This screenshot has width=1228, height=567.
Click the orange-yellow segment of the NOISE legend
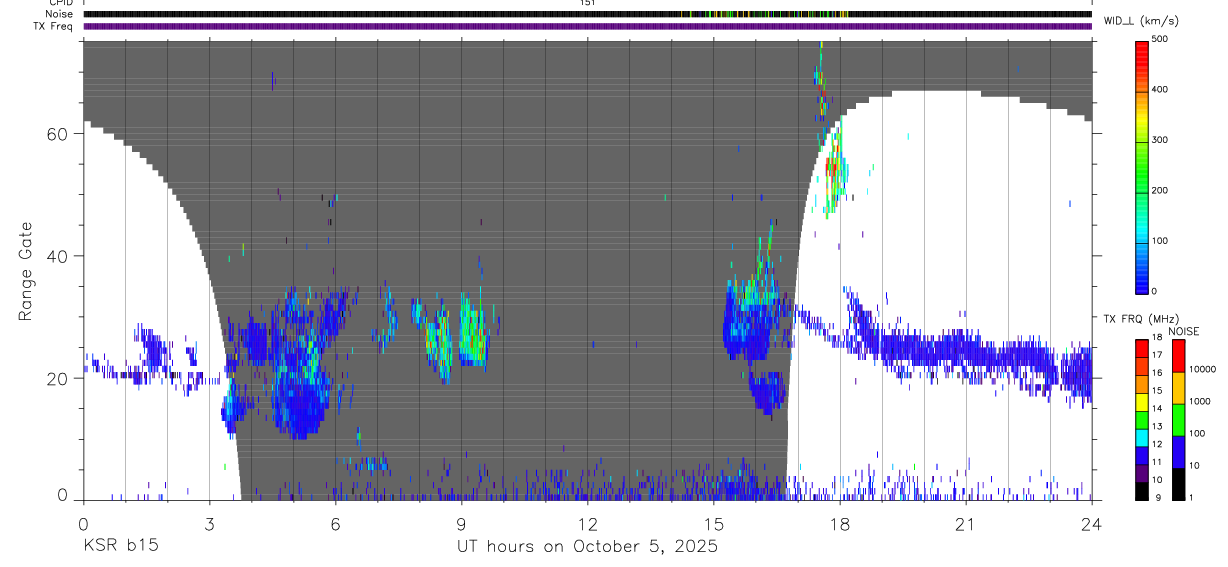(1178, 388)
